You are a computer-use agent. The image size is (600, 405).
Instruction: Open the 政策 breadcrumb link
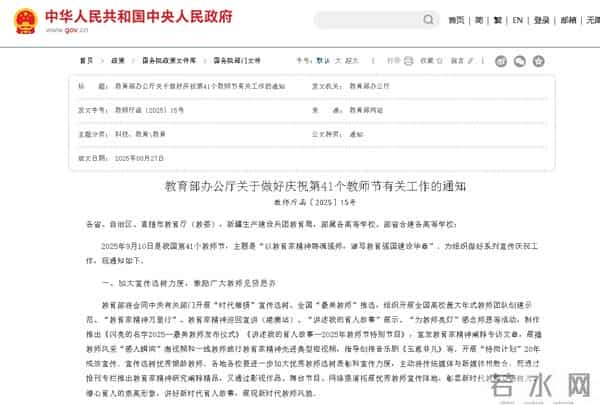point(118,60)
